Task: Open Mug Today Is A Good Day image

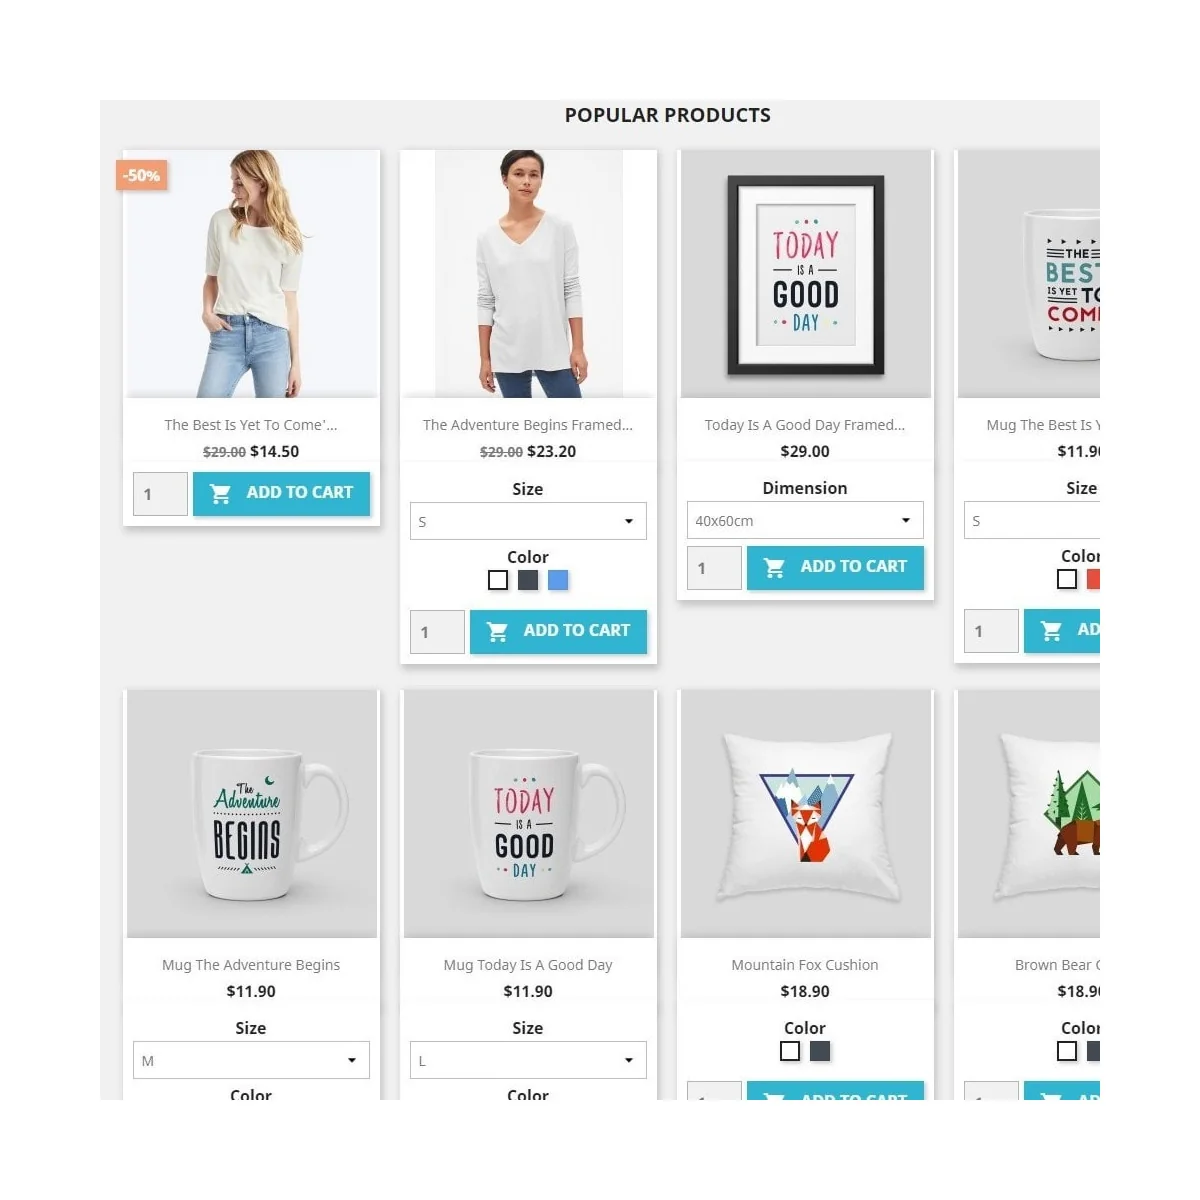Action: [528, 814]
